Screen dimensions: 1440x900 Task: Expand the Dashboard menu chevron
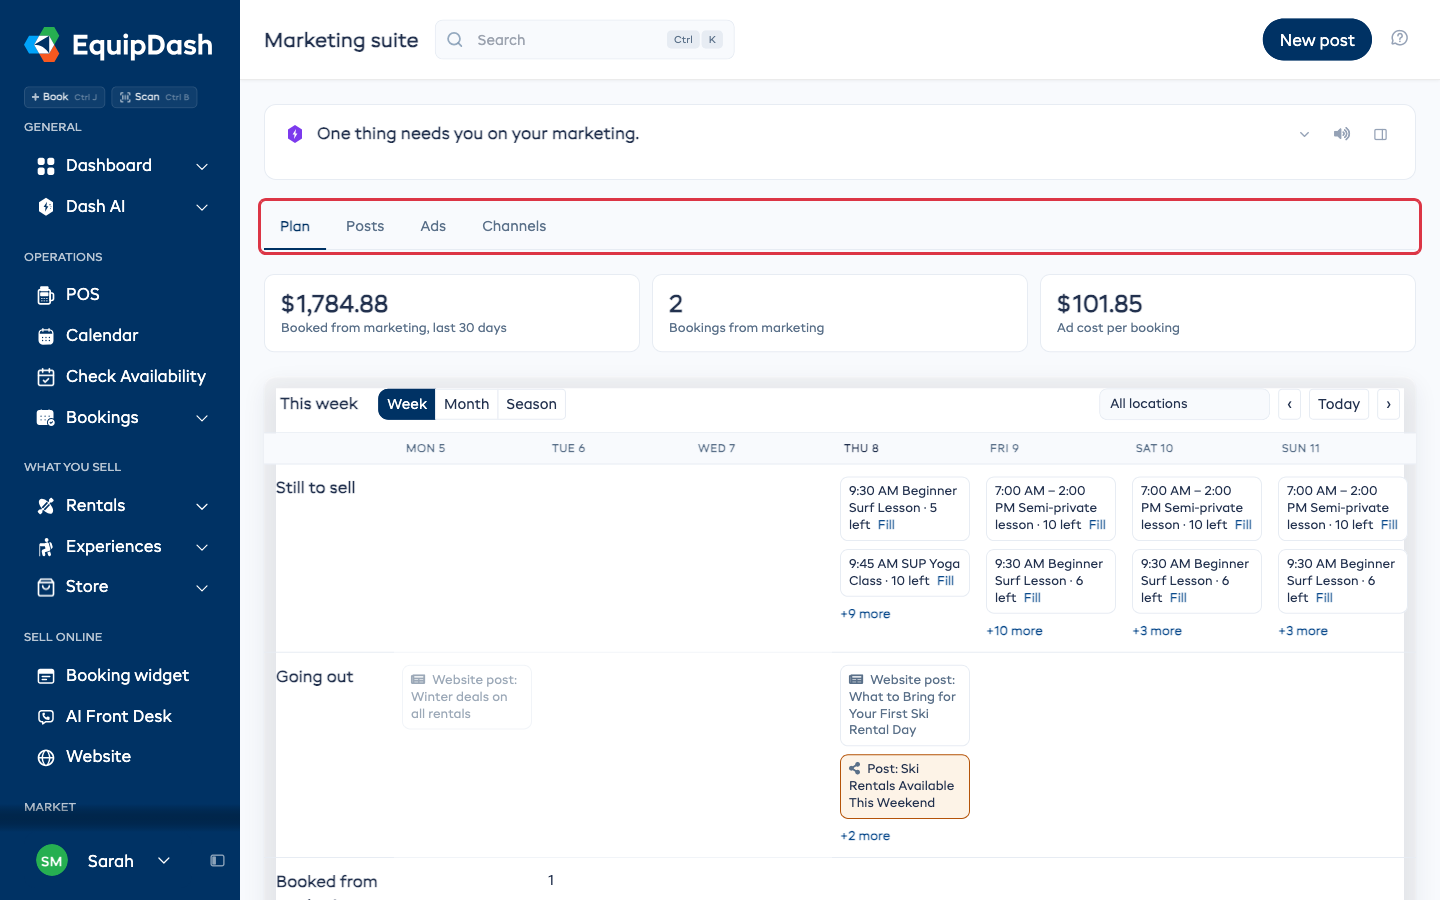tap(202, 166)
